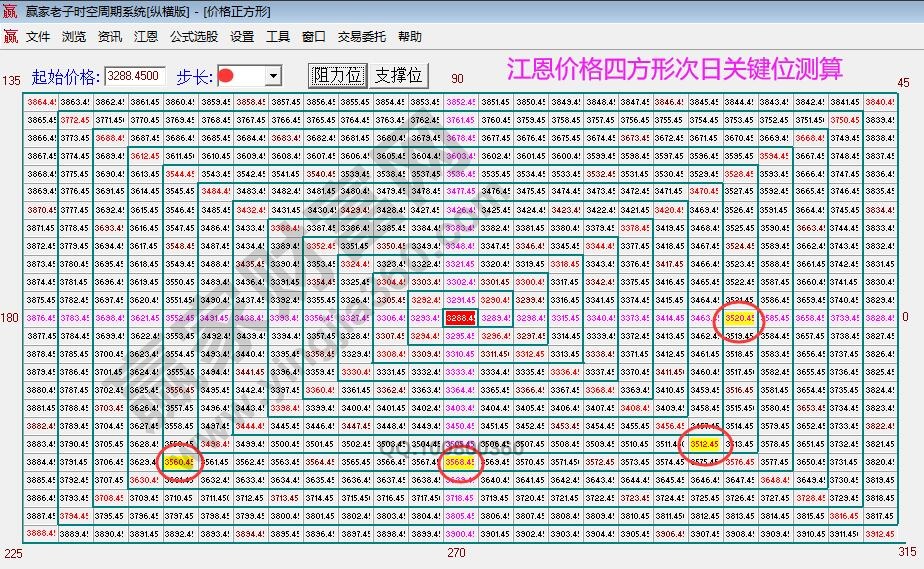Screen dimensions: 924x569
Task: Open the 资讯 menu
Action: 110,37
